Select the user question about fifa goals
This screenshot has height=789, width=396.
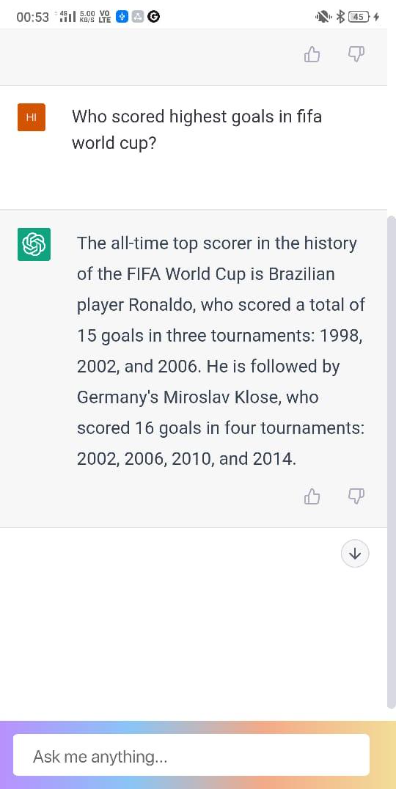(x=197, y=130)
